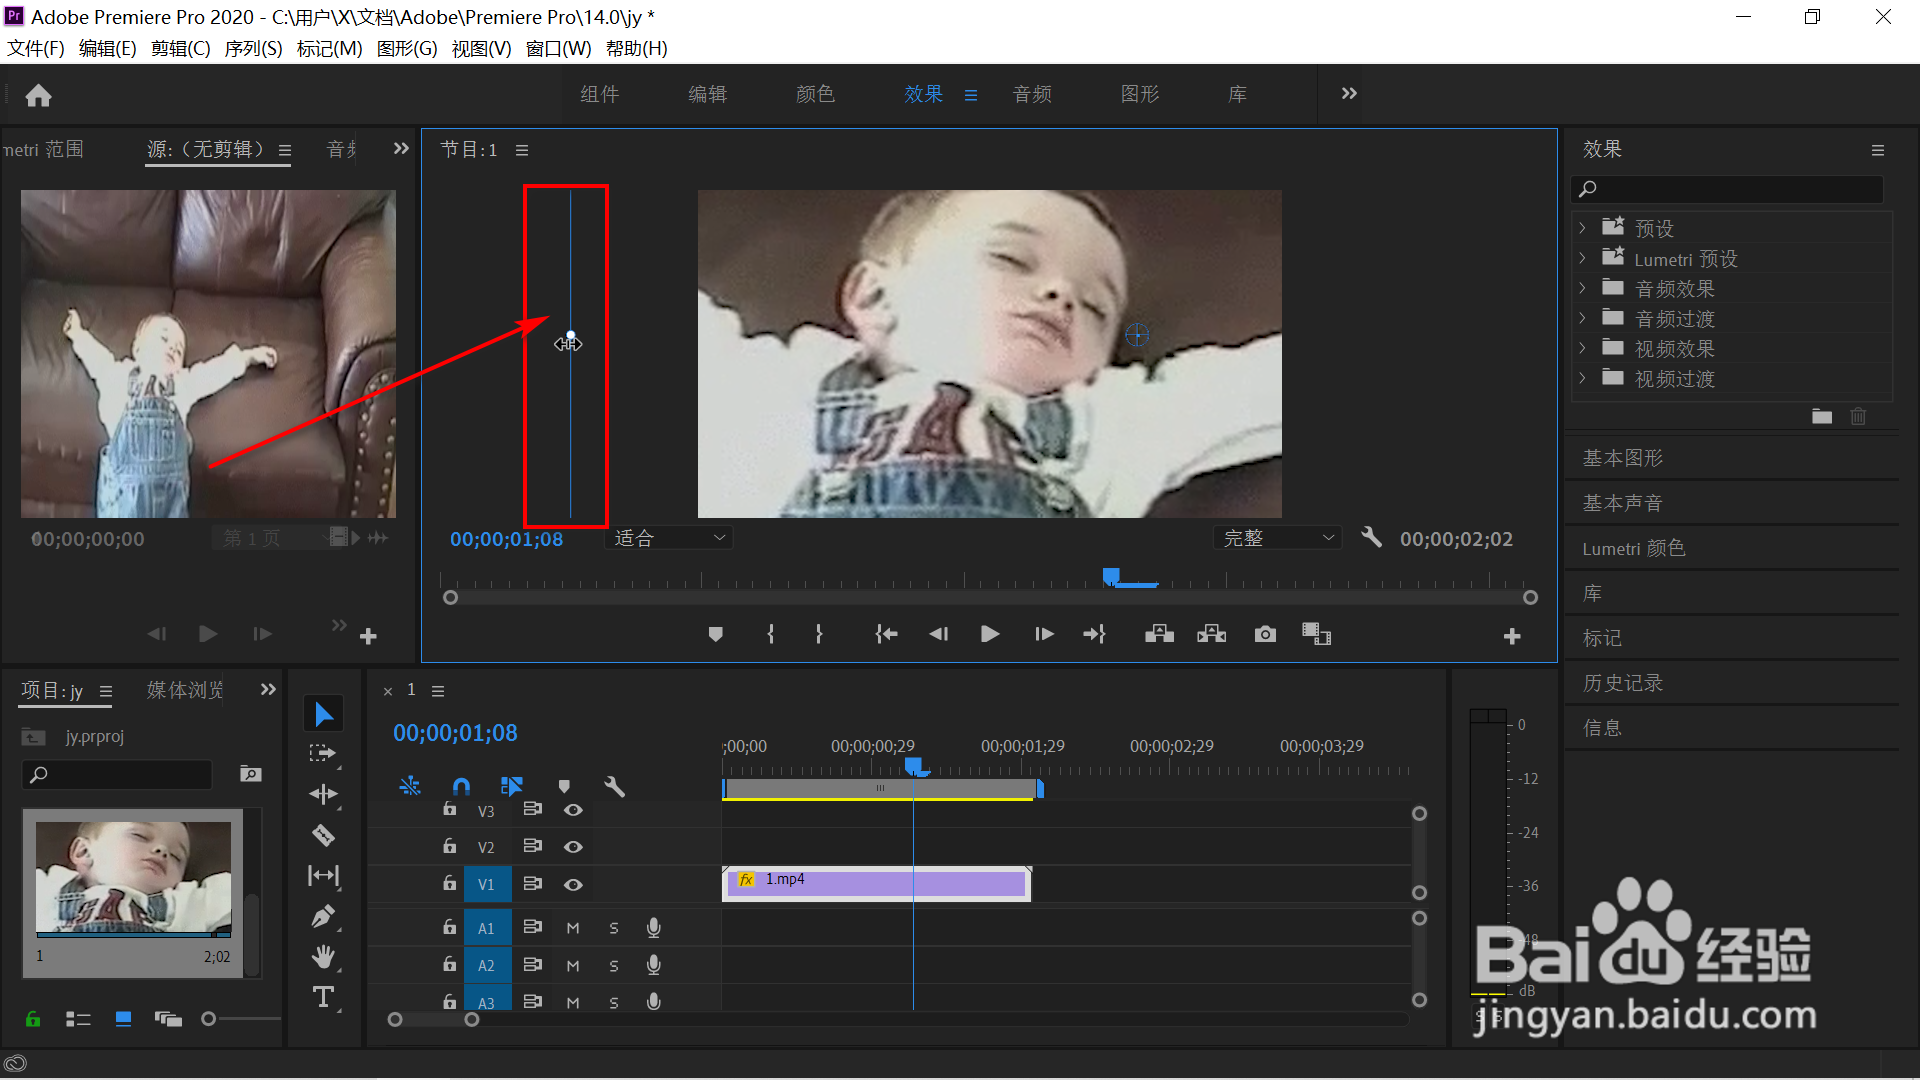Image resolution: width=1920 pixels, height=1080 pixels.
Task: Select the Ripple Edit tool
Action: [x=323, y=794]
